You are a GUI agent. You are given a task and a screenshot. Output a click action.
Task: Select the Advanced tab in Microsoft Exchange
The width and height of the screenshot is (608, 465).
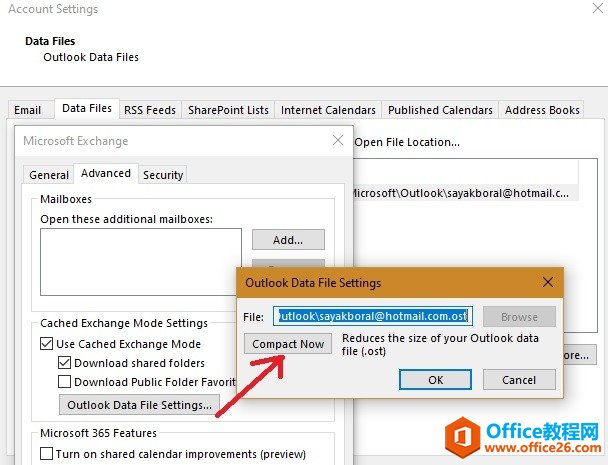[106, 173]
